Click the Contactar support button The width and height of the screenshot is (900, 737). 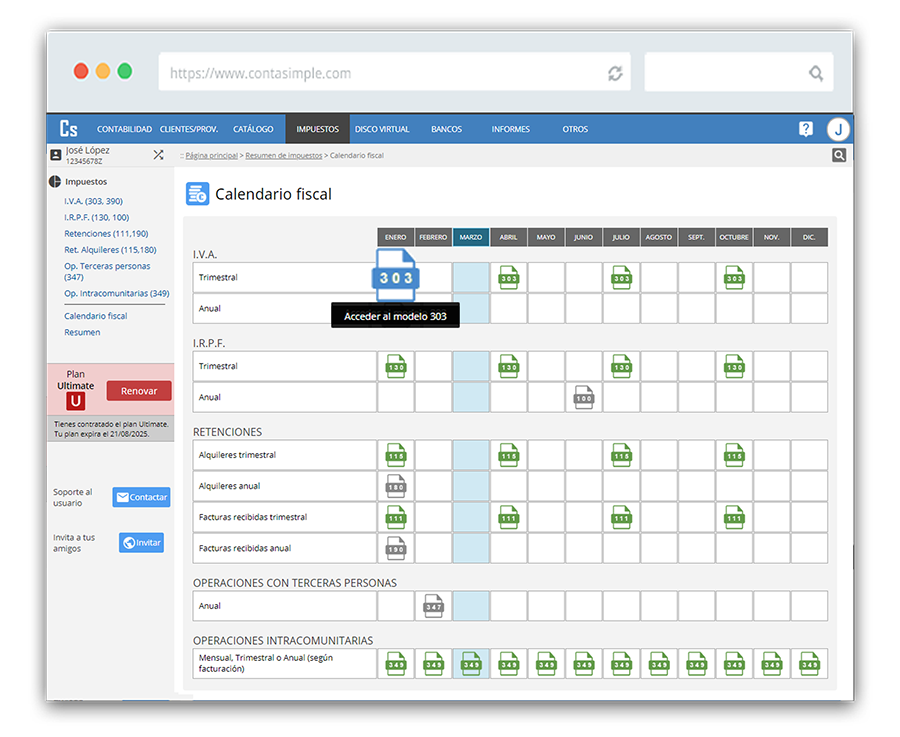click(x=141, y=497)
